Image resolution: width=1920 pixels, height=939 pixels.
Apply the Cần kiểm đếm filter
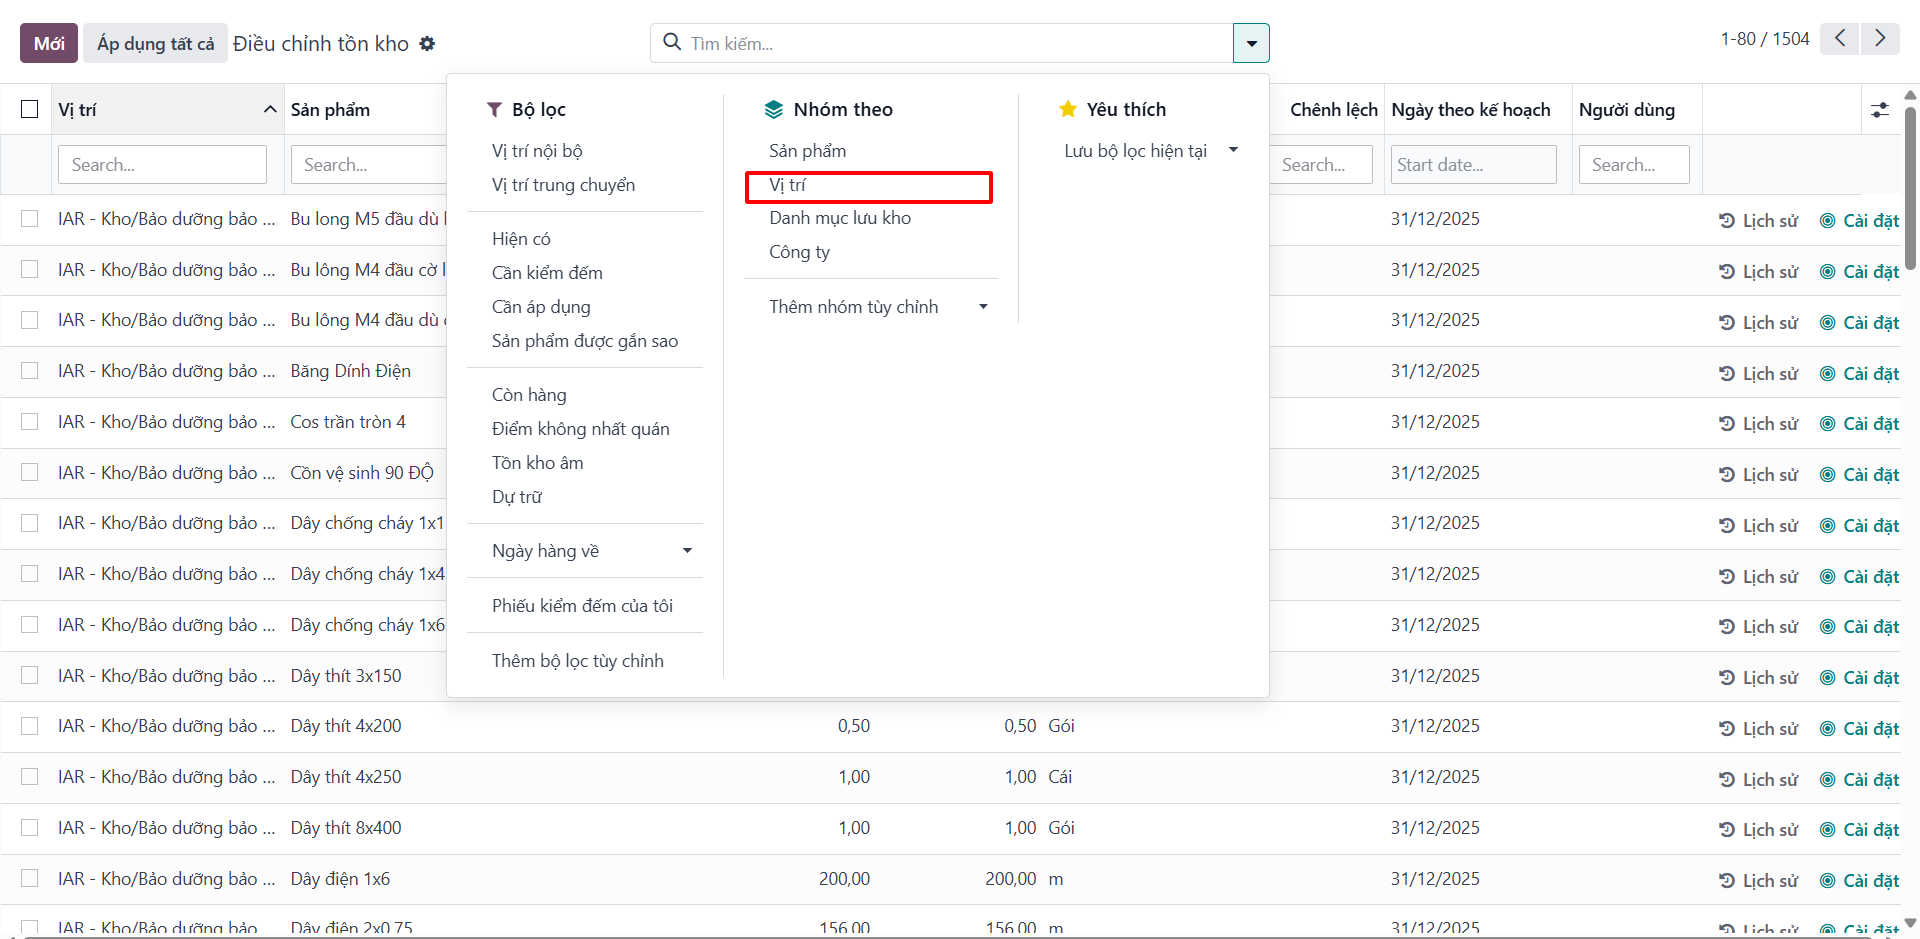547,273
